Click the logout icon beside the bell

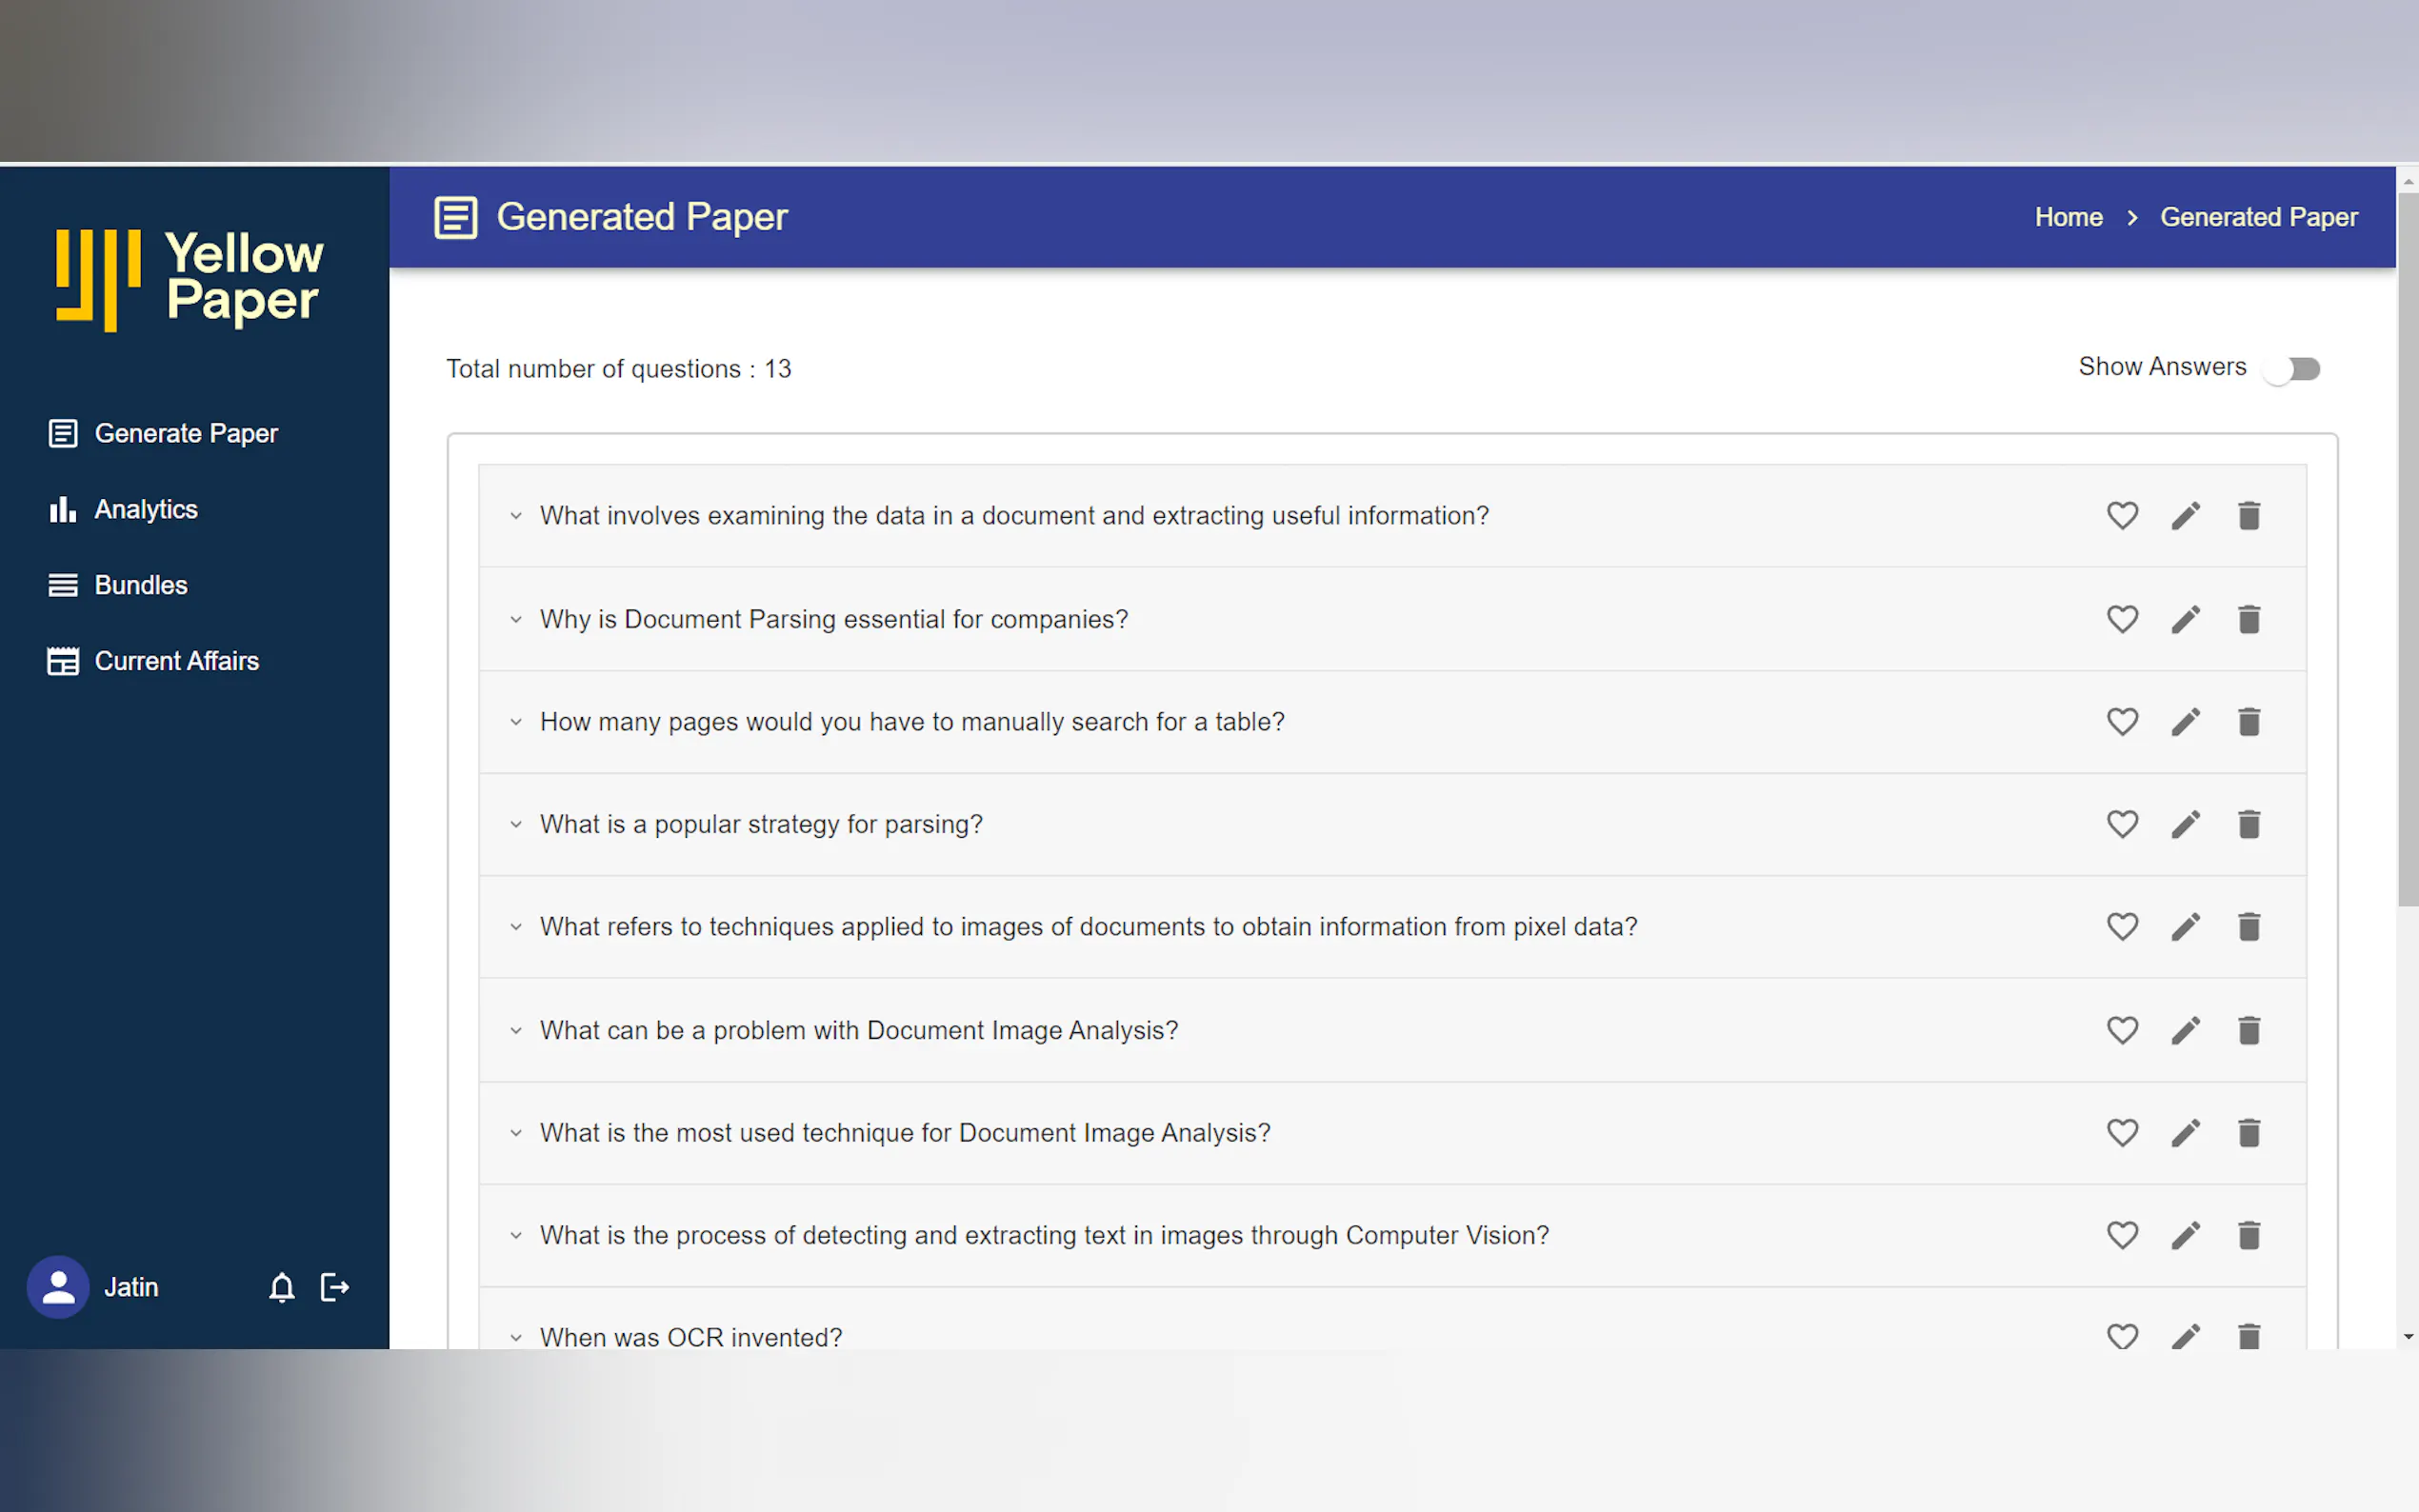[334, 1287]
